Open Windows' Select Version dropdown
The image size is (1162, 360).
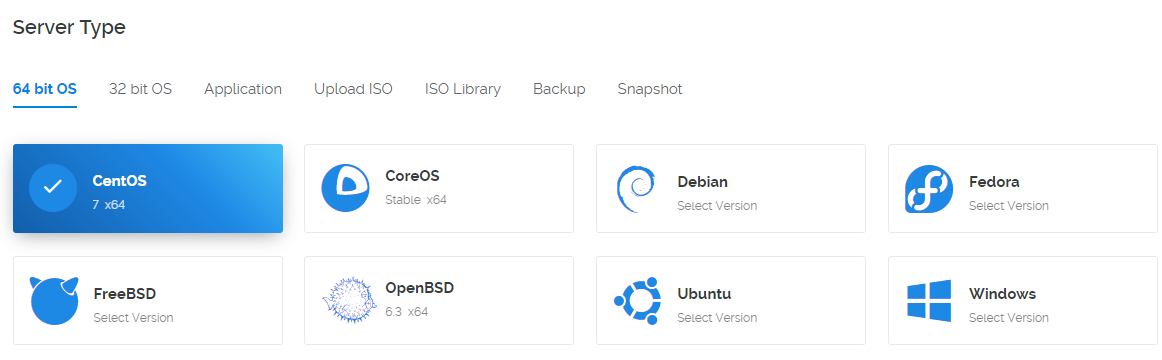[x=1009, y=317]
